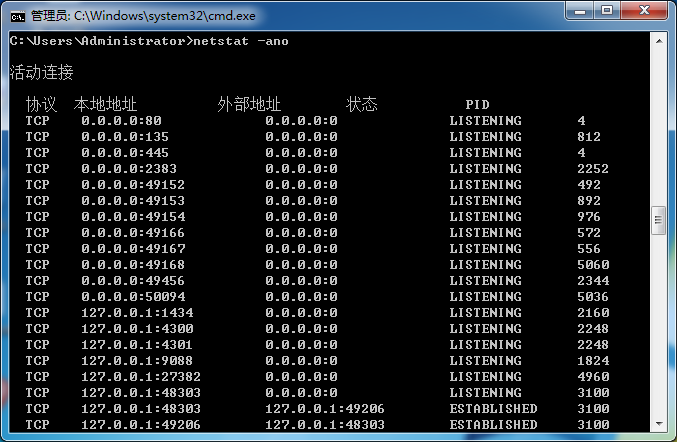
Task: Click the 'PID' column header
Action: click(x=478, y=105)
